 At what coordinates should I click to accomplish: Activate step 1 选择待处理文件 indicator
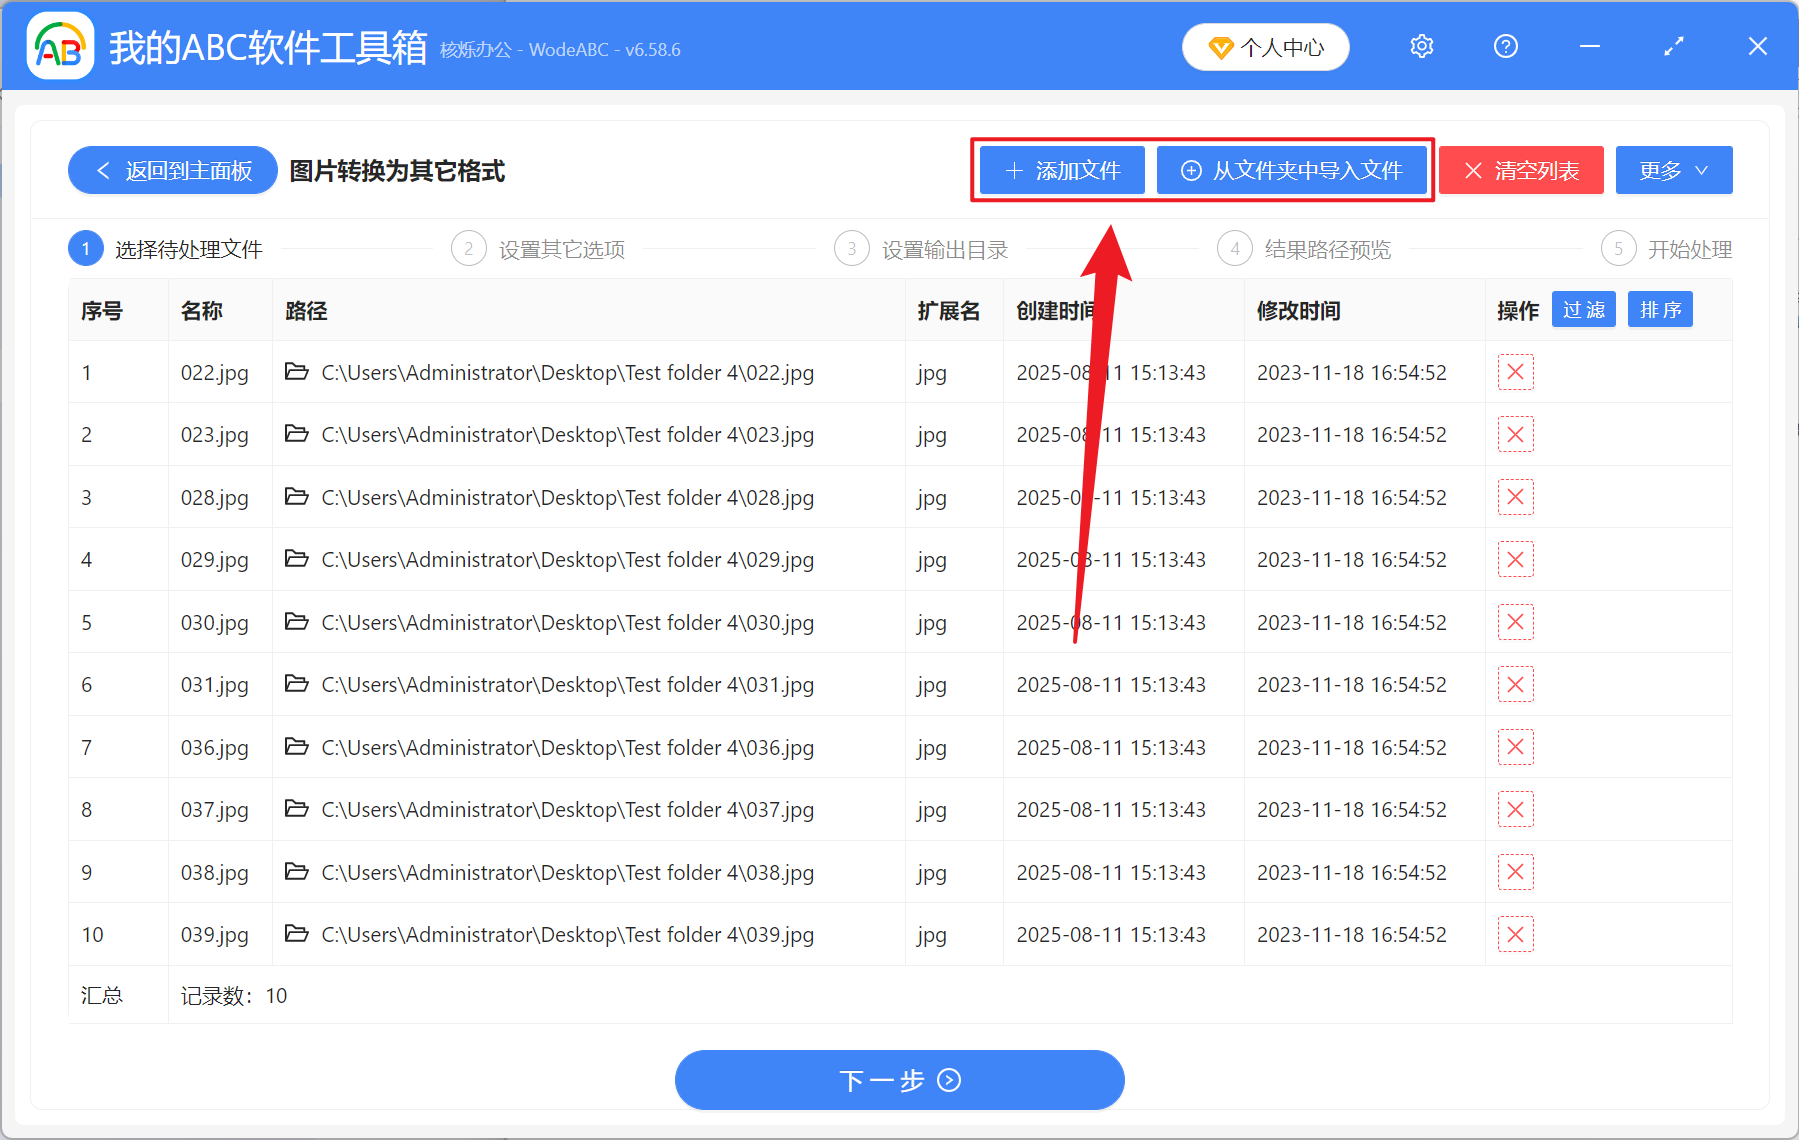click(172, 249)
